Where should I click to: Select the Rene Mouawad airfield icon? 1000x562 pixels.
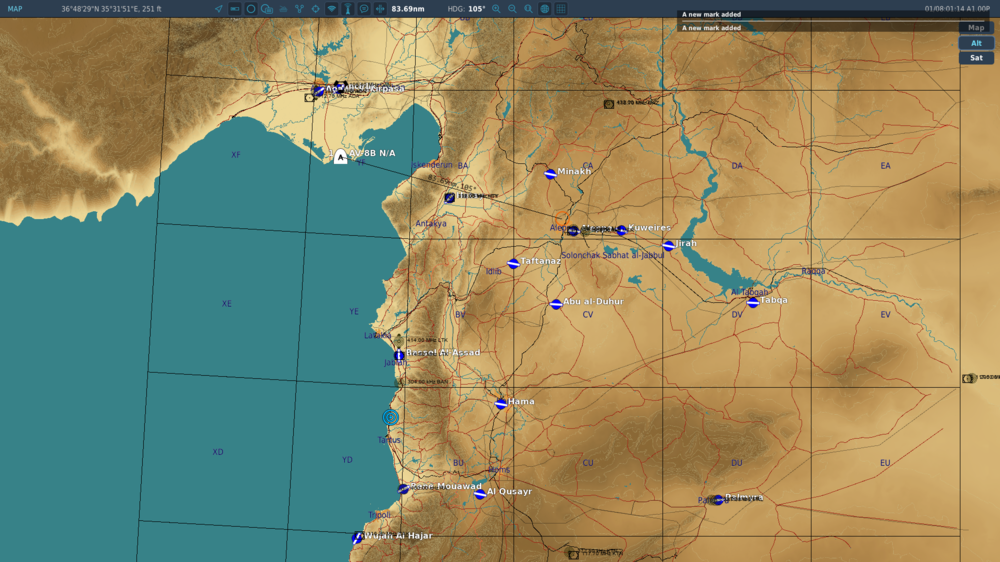403,489
